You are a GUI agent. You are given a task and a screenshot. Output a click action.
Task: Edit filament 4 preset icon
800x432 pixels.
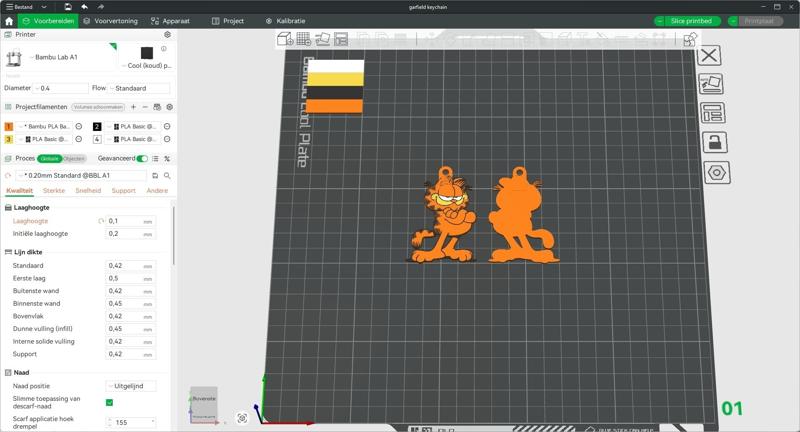pyautogui.click(x=167, y=139)
